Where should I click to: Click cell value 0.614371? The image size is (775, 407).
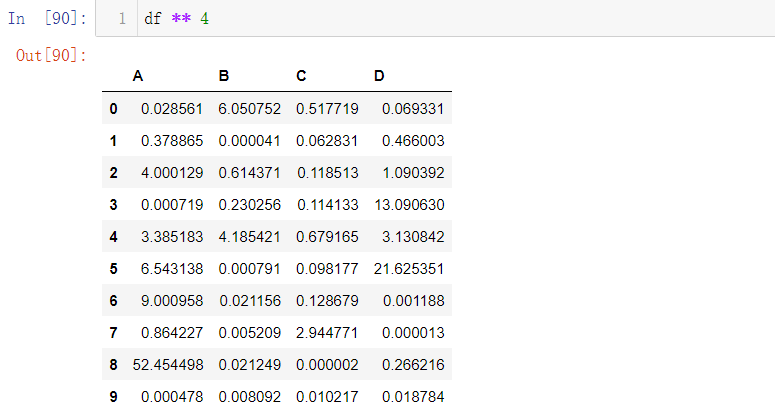pyautogui.click(x=250, y=173)
